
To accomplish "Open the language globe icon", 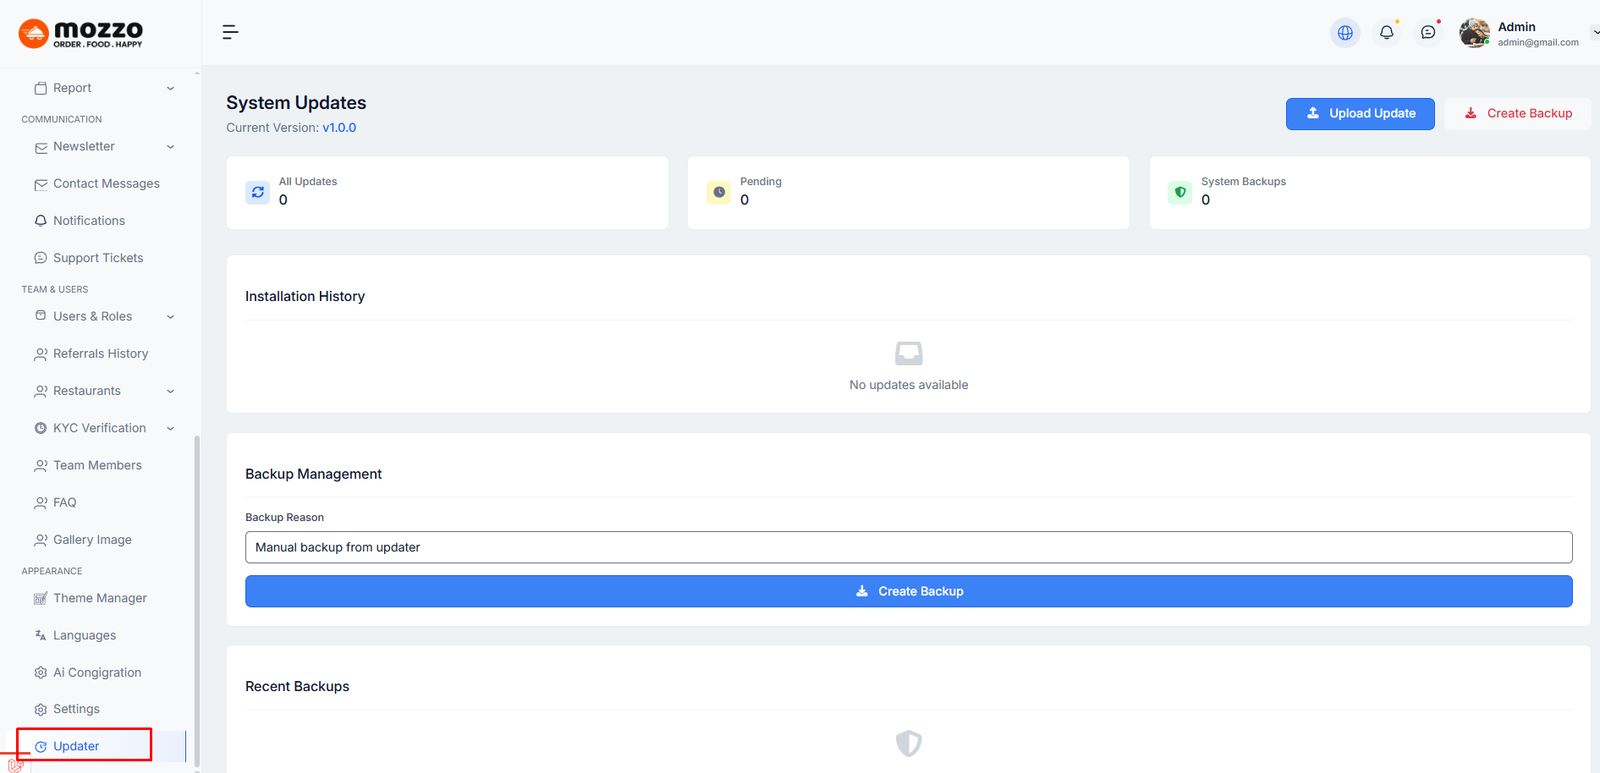I will [x=1345, y=33].
